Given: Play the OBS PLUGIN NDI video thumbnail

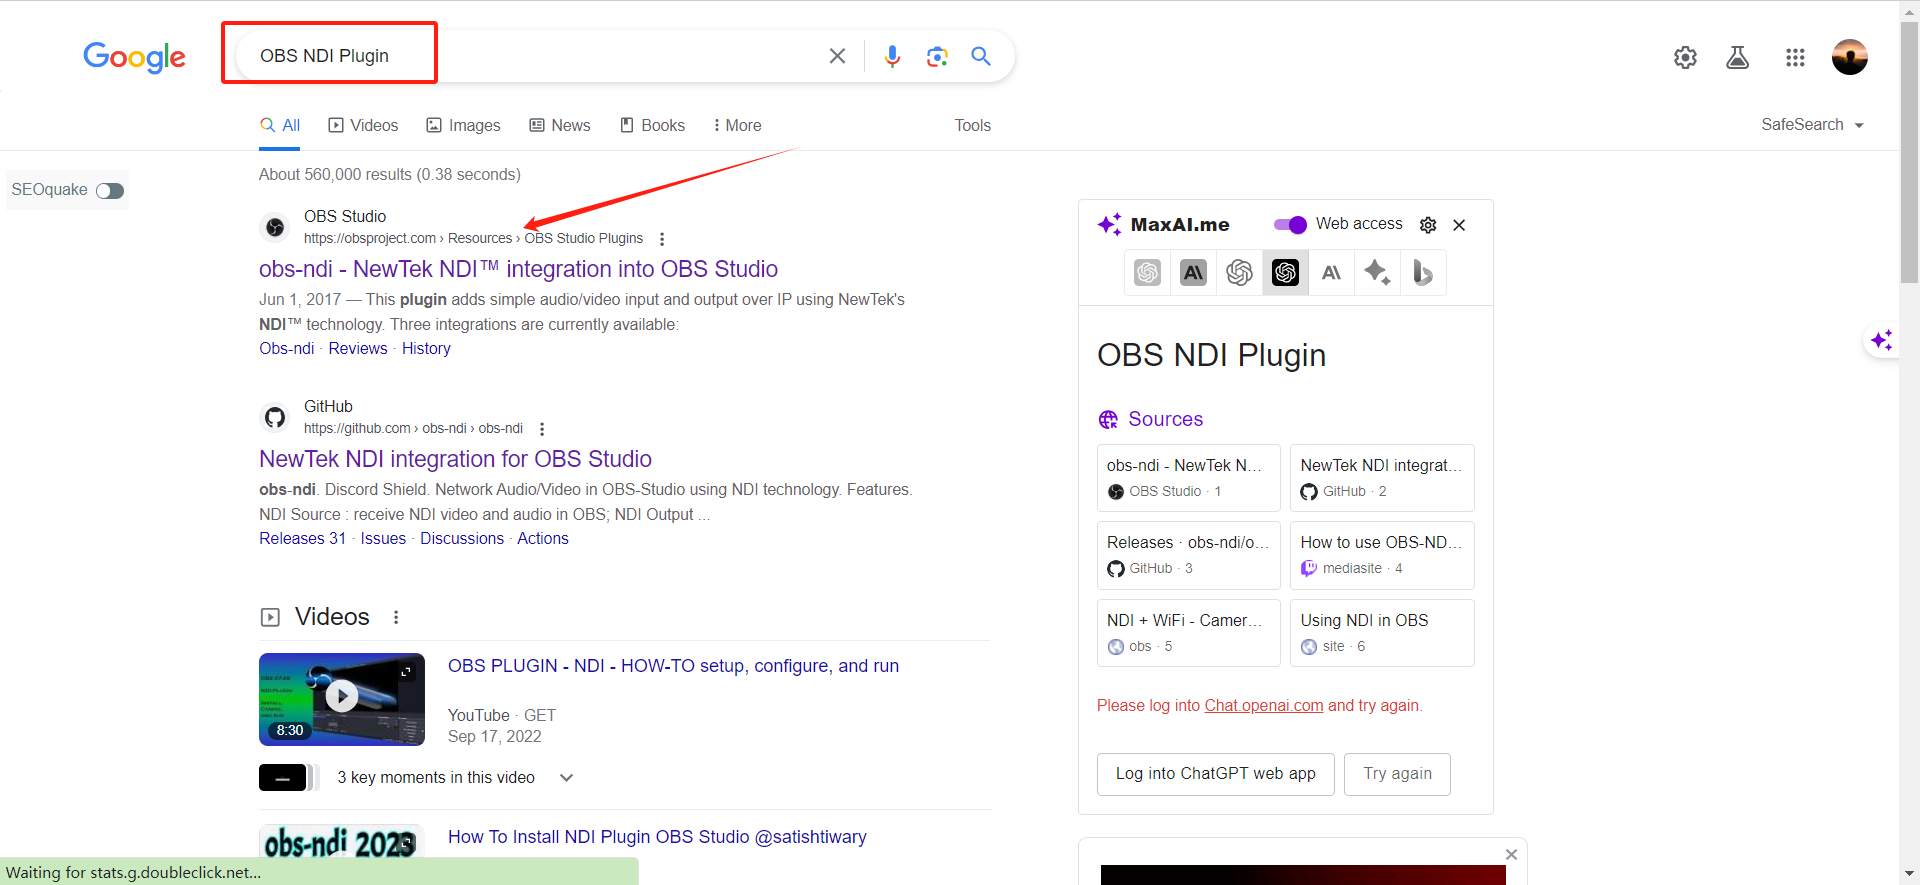Looking at the screenshot, I should [342, 698].
